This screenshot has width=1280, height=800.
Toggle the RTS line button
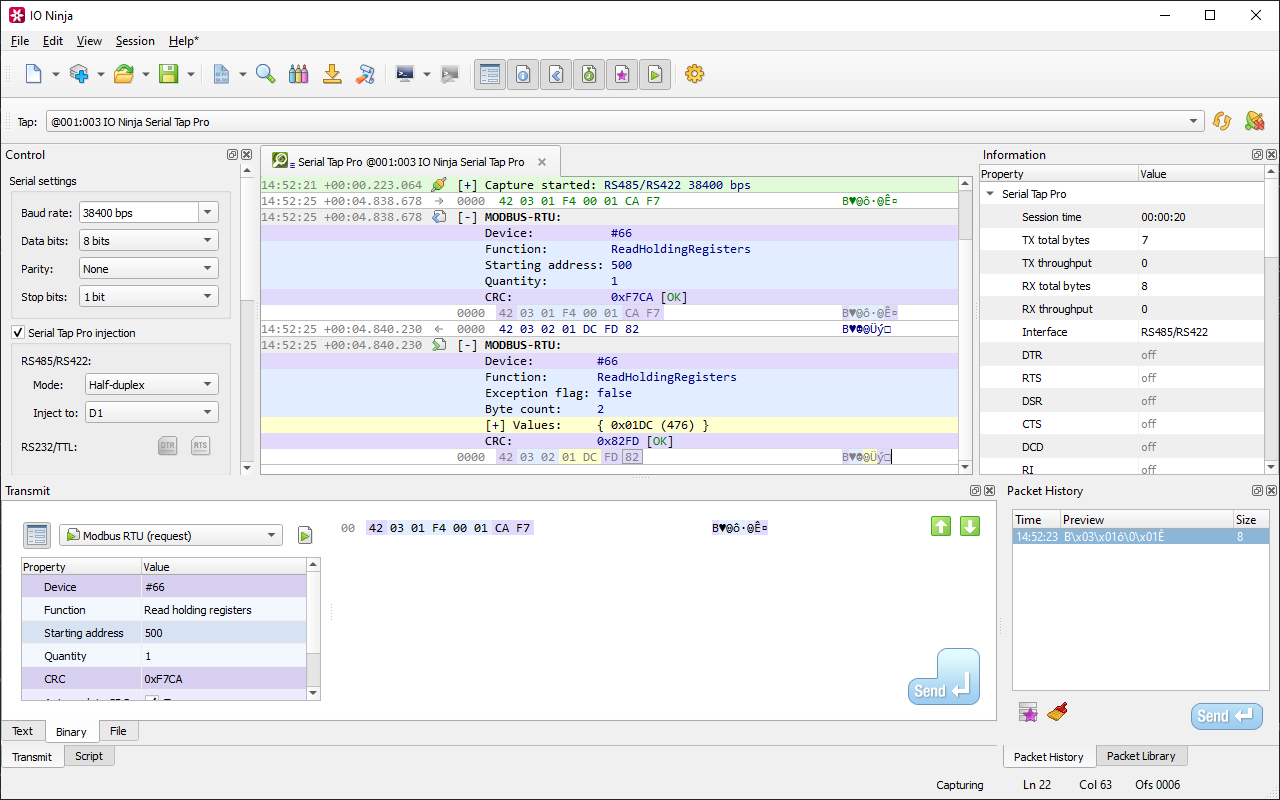click(200, 446)
